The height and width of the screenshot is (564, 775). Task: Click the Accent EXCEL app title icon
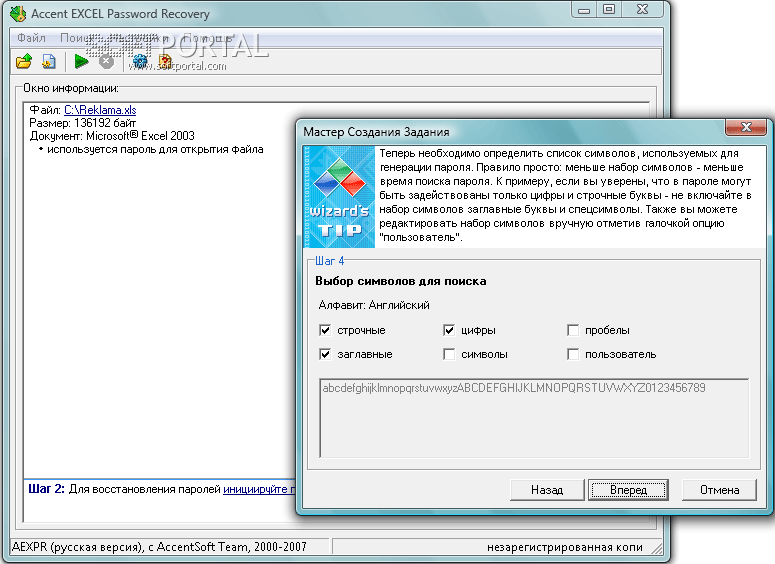(x=18, y=13)
